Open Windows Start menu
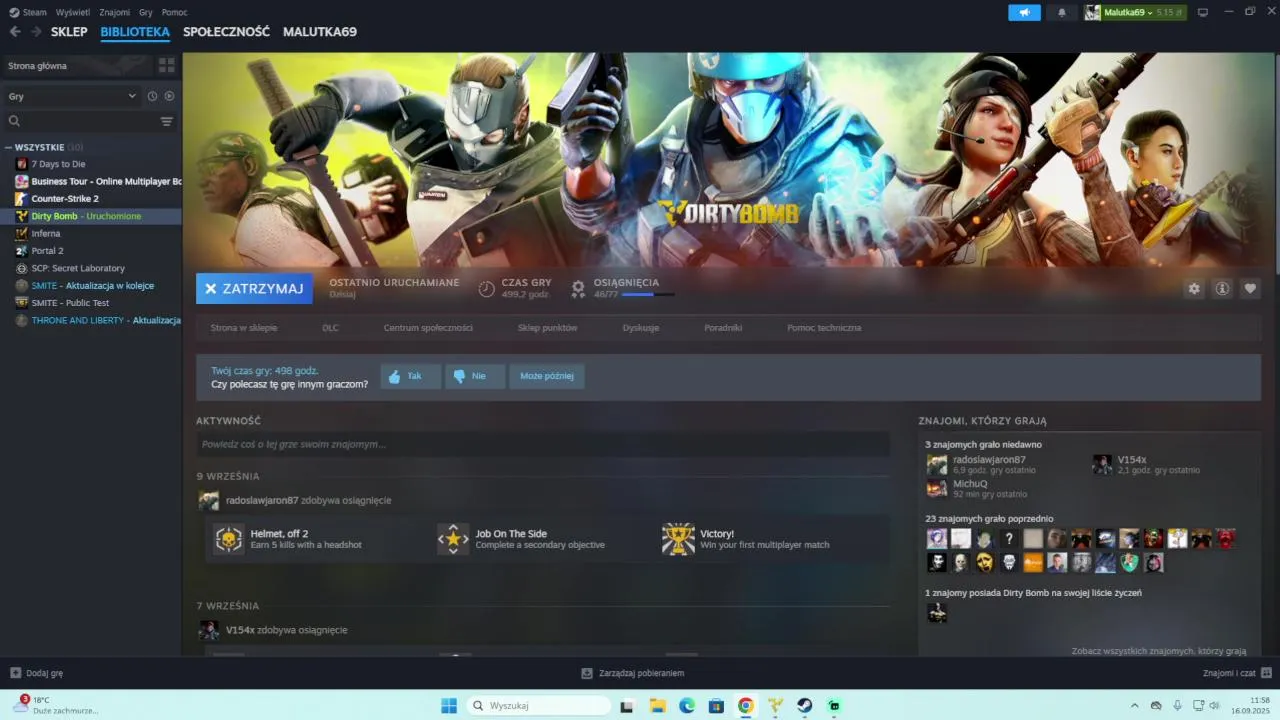1280x720 pixels. pyautogui.click(x=449, y=705)
